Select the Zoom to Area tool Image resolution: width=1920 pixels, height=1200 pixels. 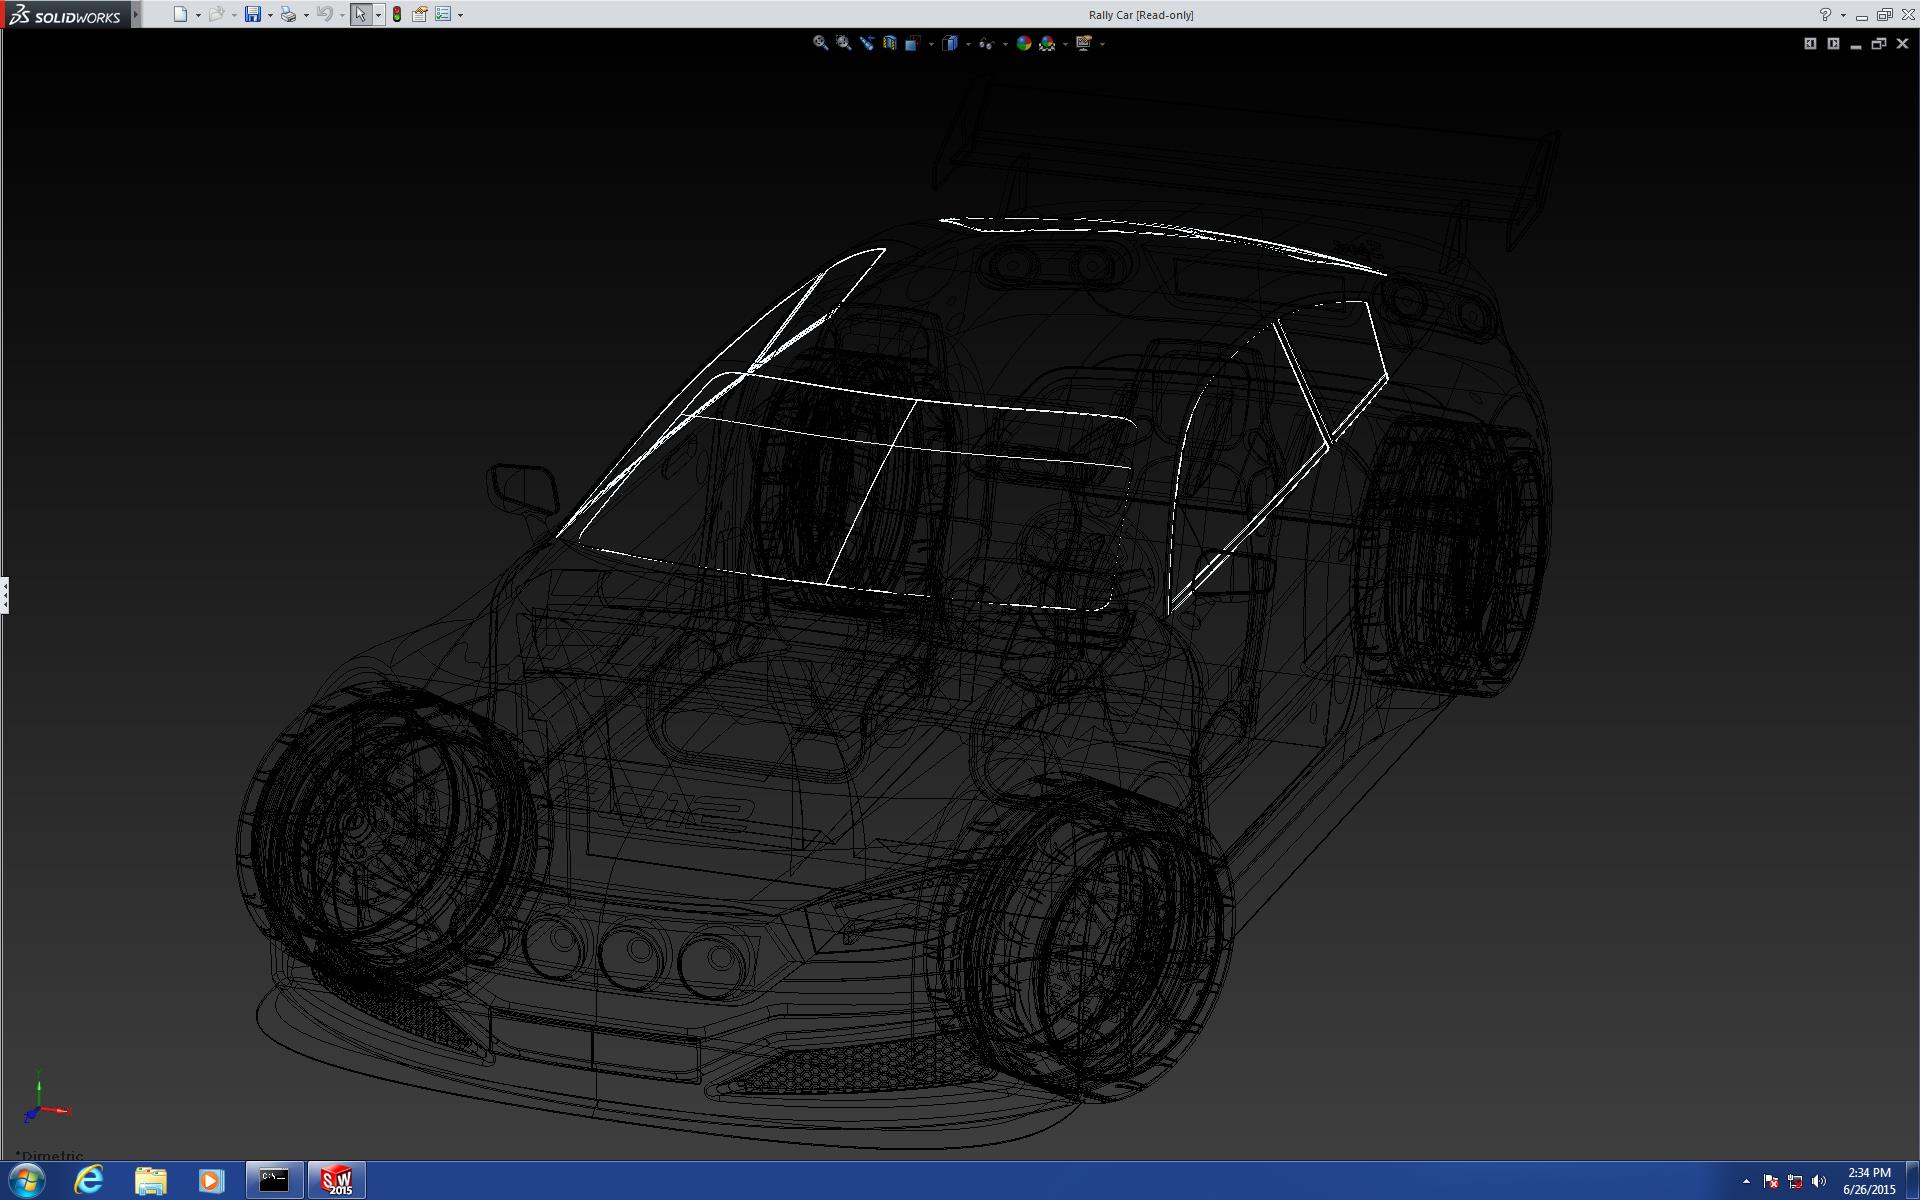pos(843,43)
